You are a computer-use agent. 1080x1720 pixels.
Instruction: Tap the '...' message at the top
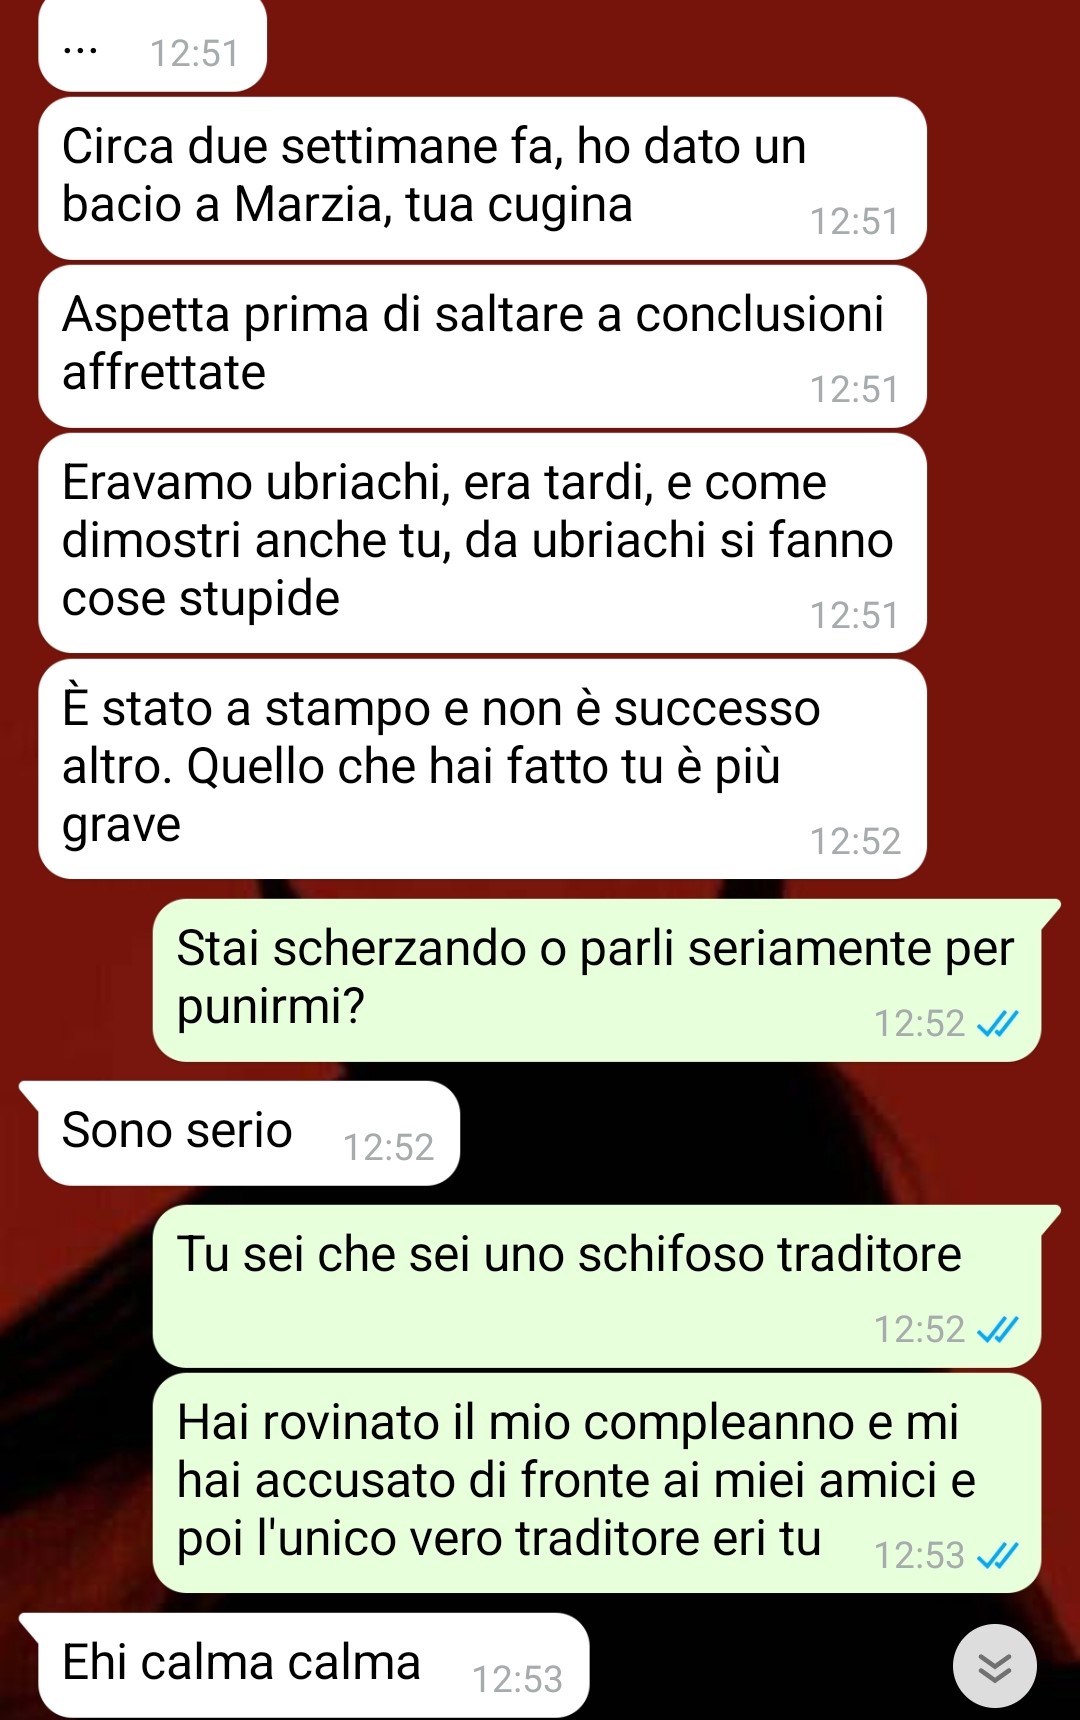tap(152, 46)
